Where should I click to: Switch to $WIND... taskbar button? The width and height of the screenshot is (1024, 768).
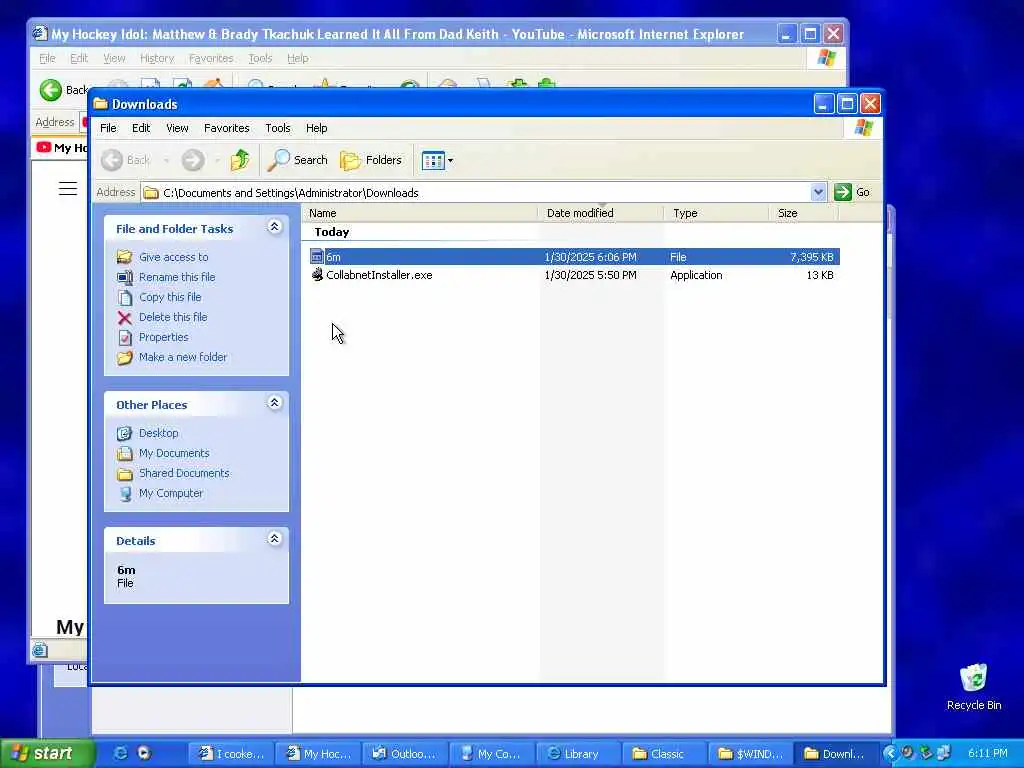(x=752, y=754)
